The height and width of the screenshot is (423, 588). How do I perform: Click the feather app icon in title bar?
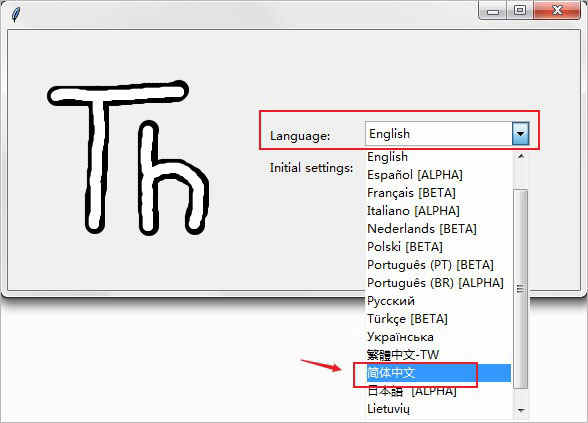[16, 15]
